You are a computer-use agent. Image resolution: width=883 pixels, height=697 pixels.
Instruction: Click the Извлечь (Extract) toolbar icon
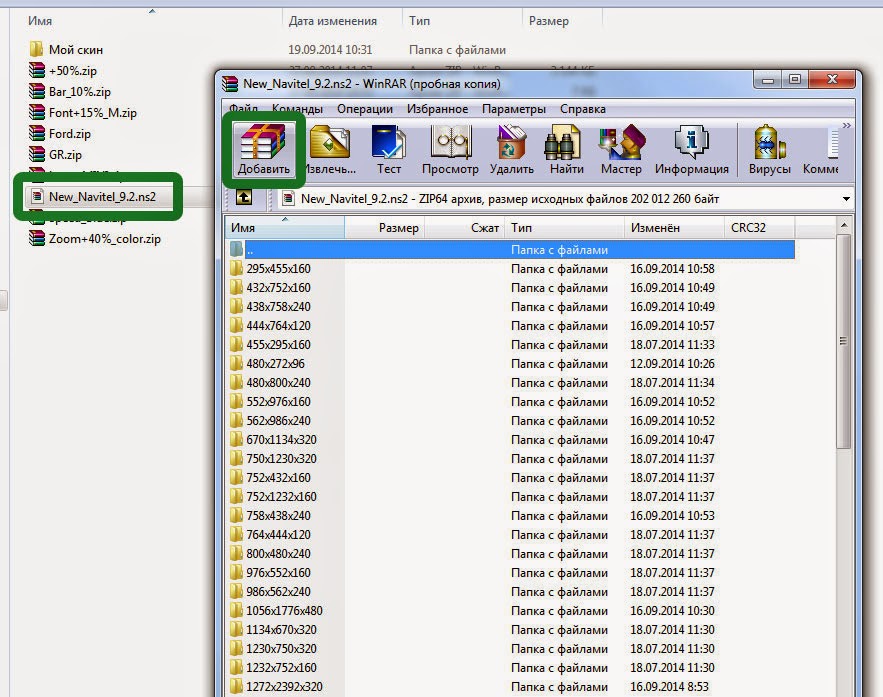pyautogui.click(x=330, y=150)
